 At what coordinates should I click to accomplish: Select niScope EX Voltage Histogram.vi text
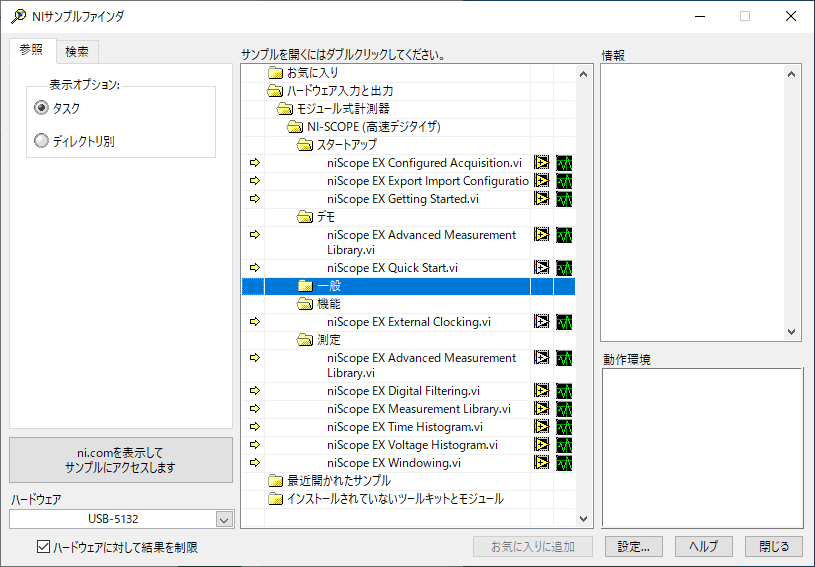(412, 445)
